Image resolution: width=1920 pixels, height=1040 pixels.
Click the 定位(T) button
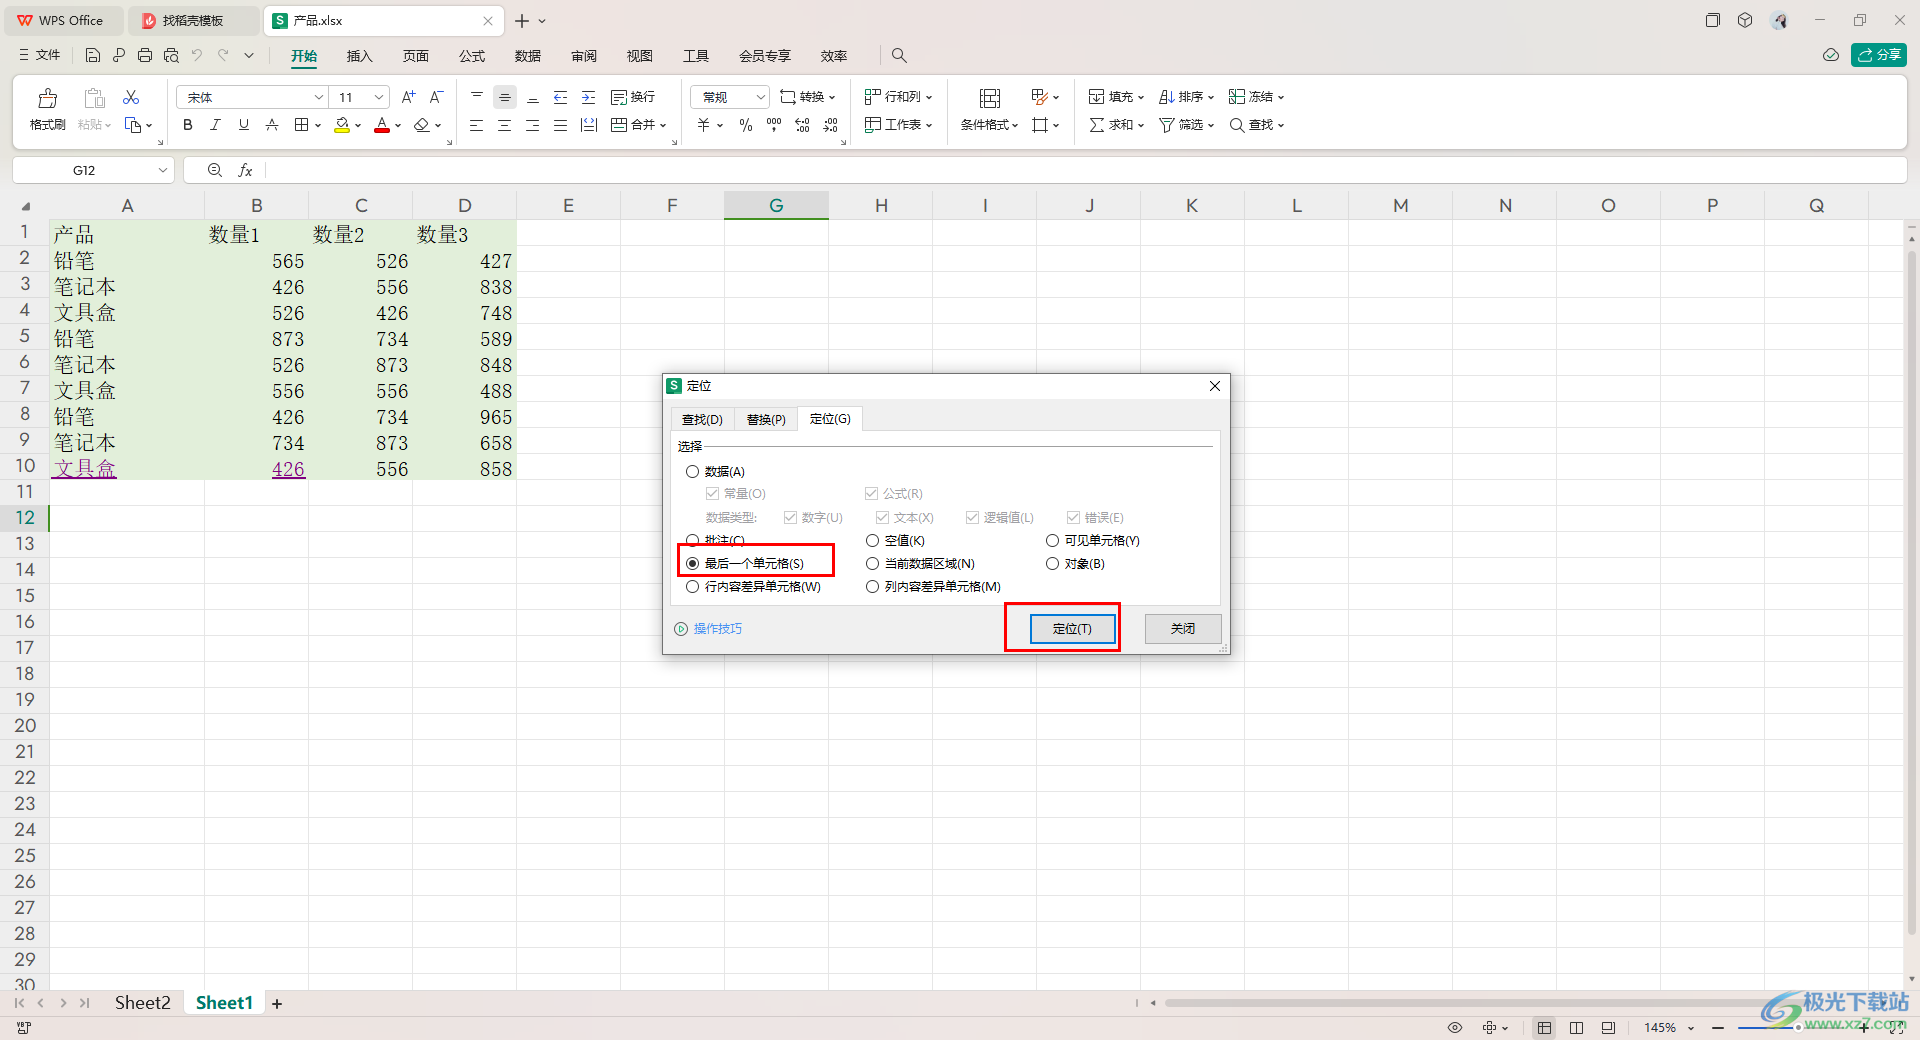(x=1072, y=628)
